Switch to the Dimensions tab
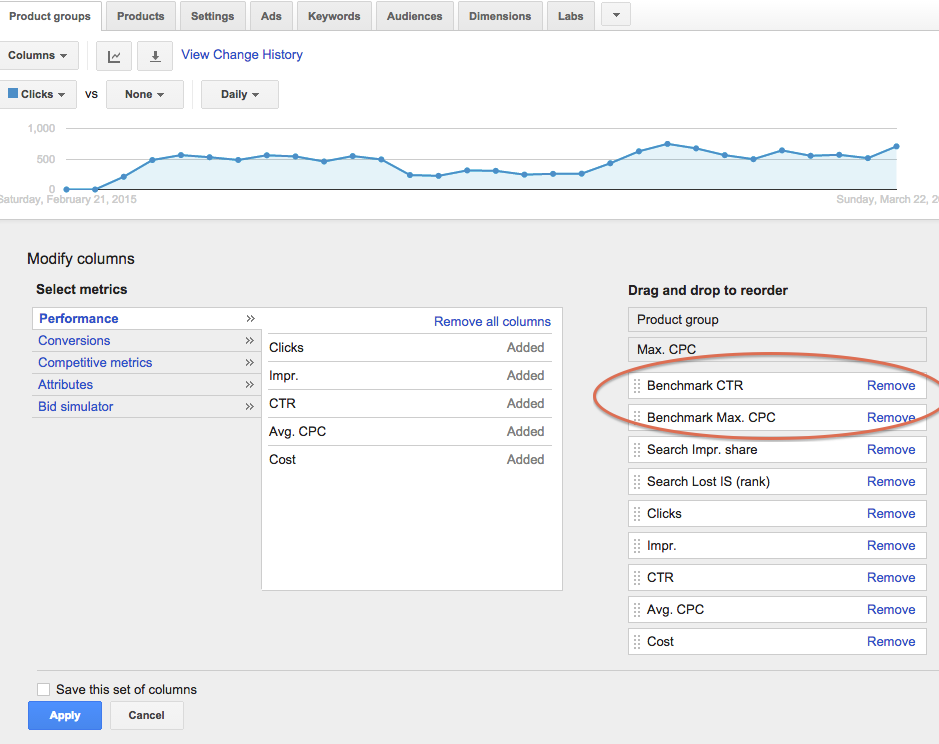Screen dimensions: 939x744 [500, 16]
